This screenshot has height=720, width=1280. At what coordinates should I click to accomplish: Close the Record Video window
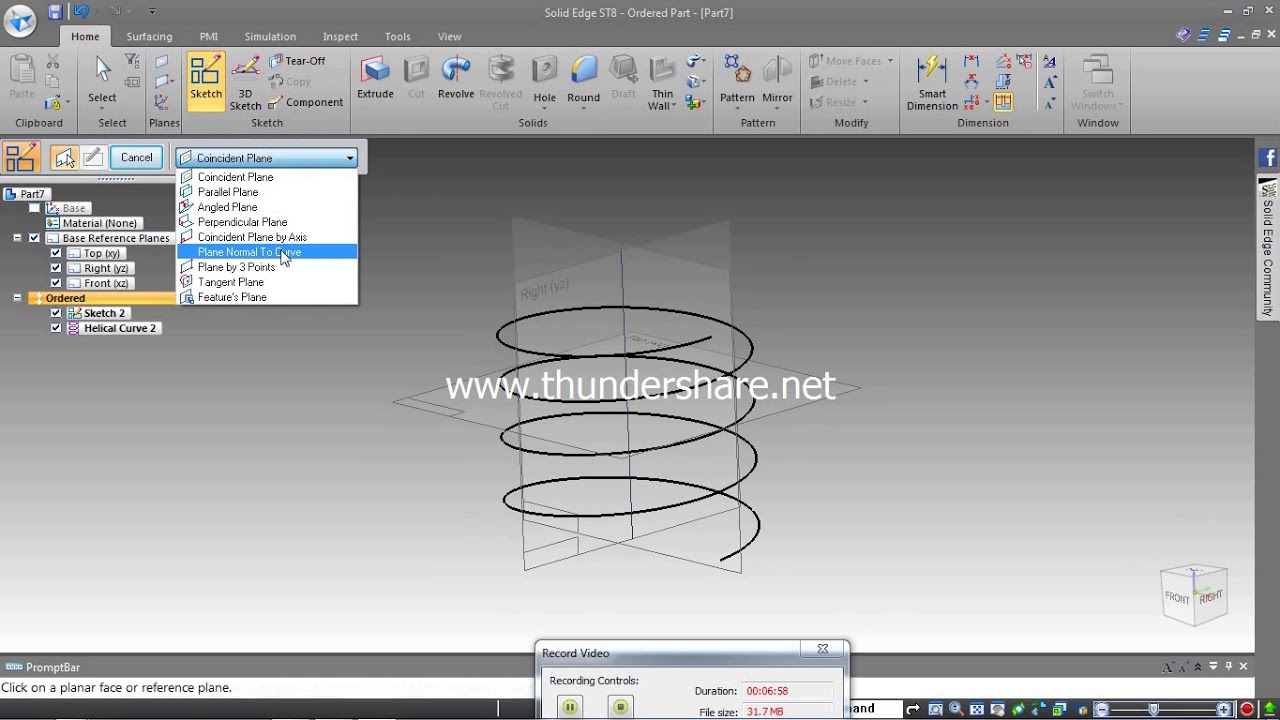[823, 649]
